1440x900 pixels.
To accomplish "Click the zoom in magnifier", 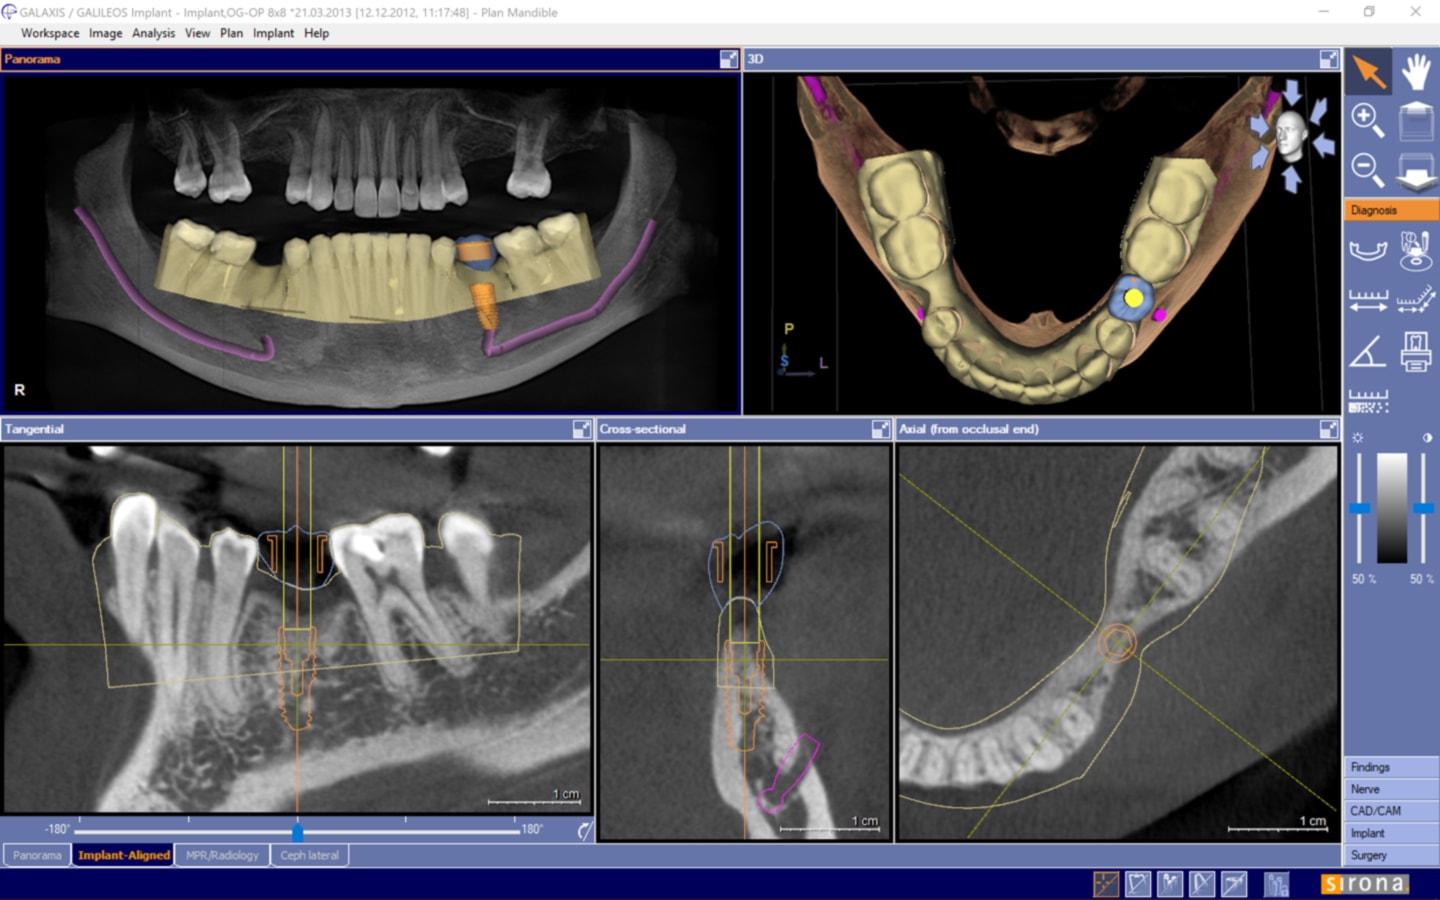I will click(x=1367, y=120).
